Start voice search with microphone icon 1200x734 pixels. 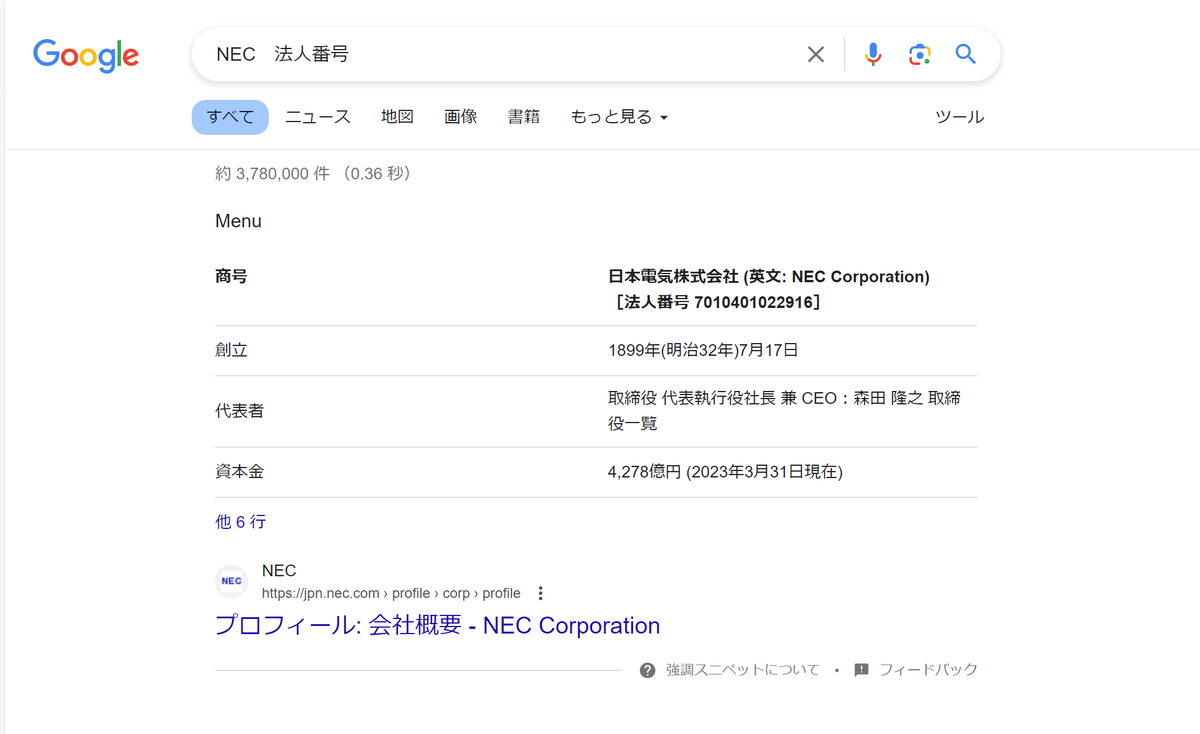[x=873, y=54]
